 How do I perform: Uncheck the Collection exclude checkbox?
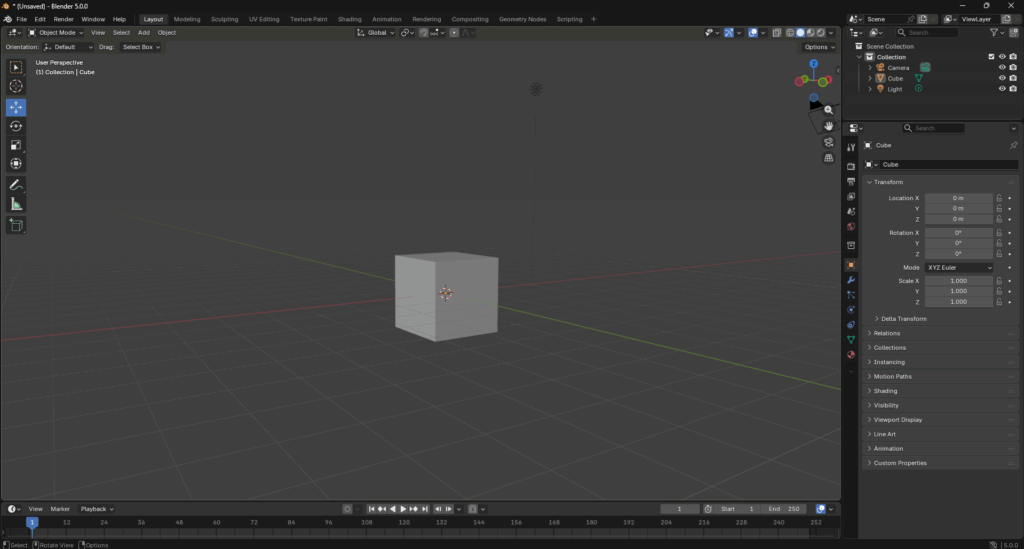[x=991, y=57]
